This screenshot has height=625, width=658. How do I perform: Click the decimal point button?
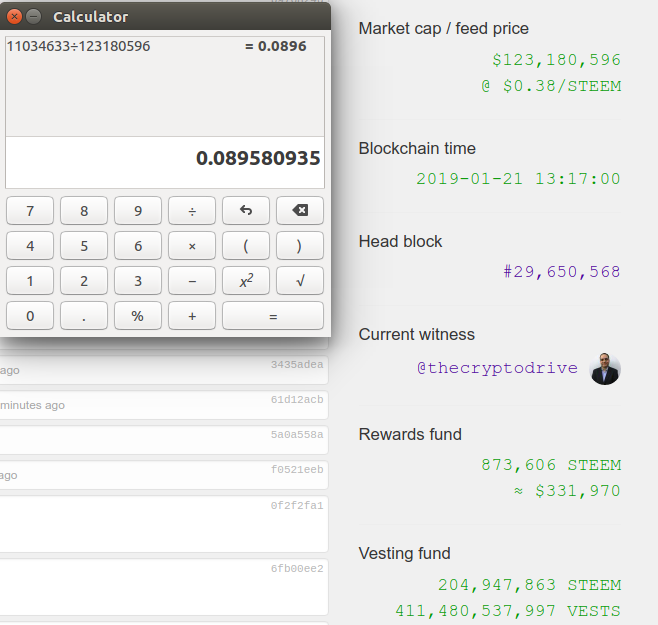click(84, 316)
